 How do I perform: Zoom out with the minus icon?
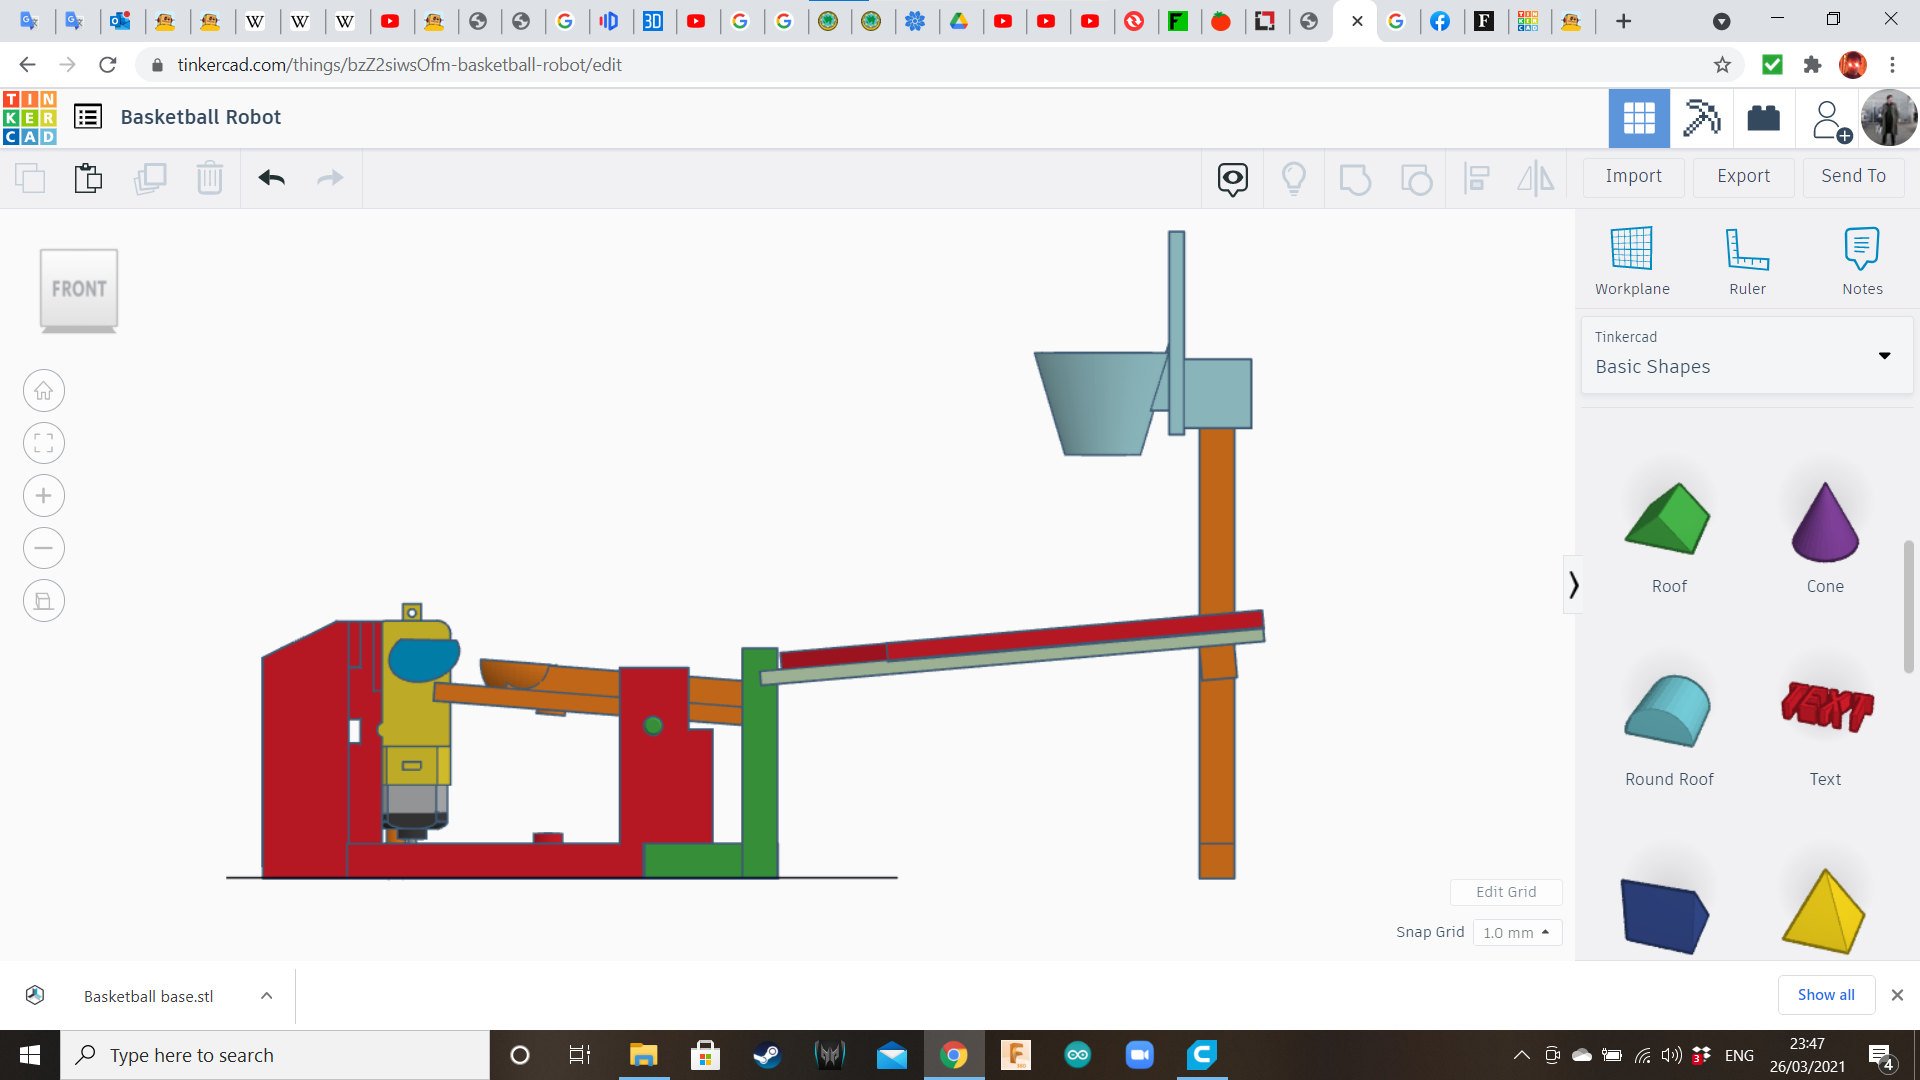(x=44, y=548)
